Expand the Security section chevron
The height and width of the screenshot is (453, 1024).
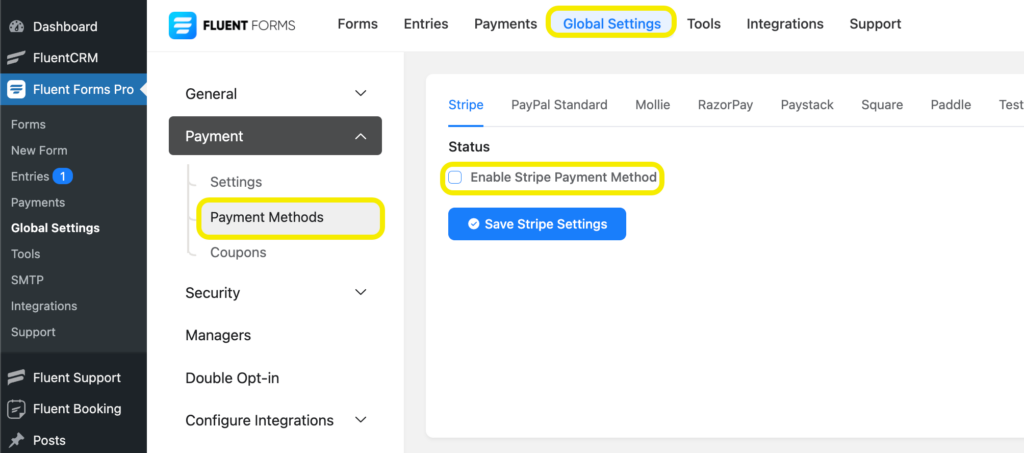[x=360, y=292]
